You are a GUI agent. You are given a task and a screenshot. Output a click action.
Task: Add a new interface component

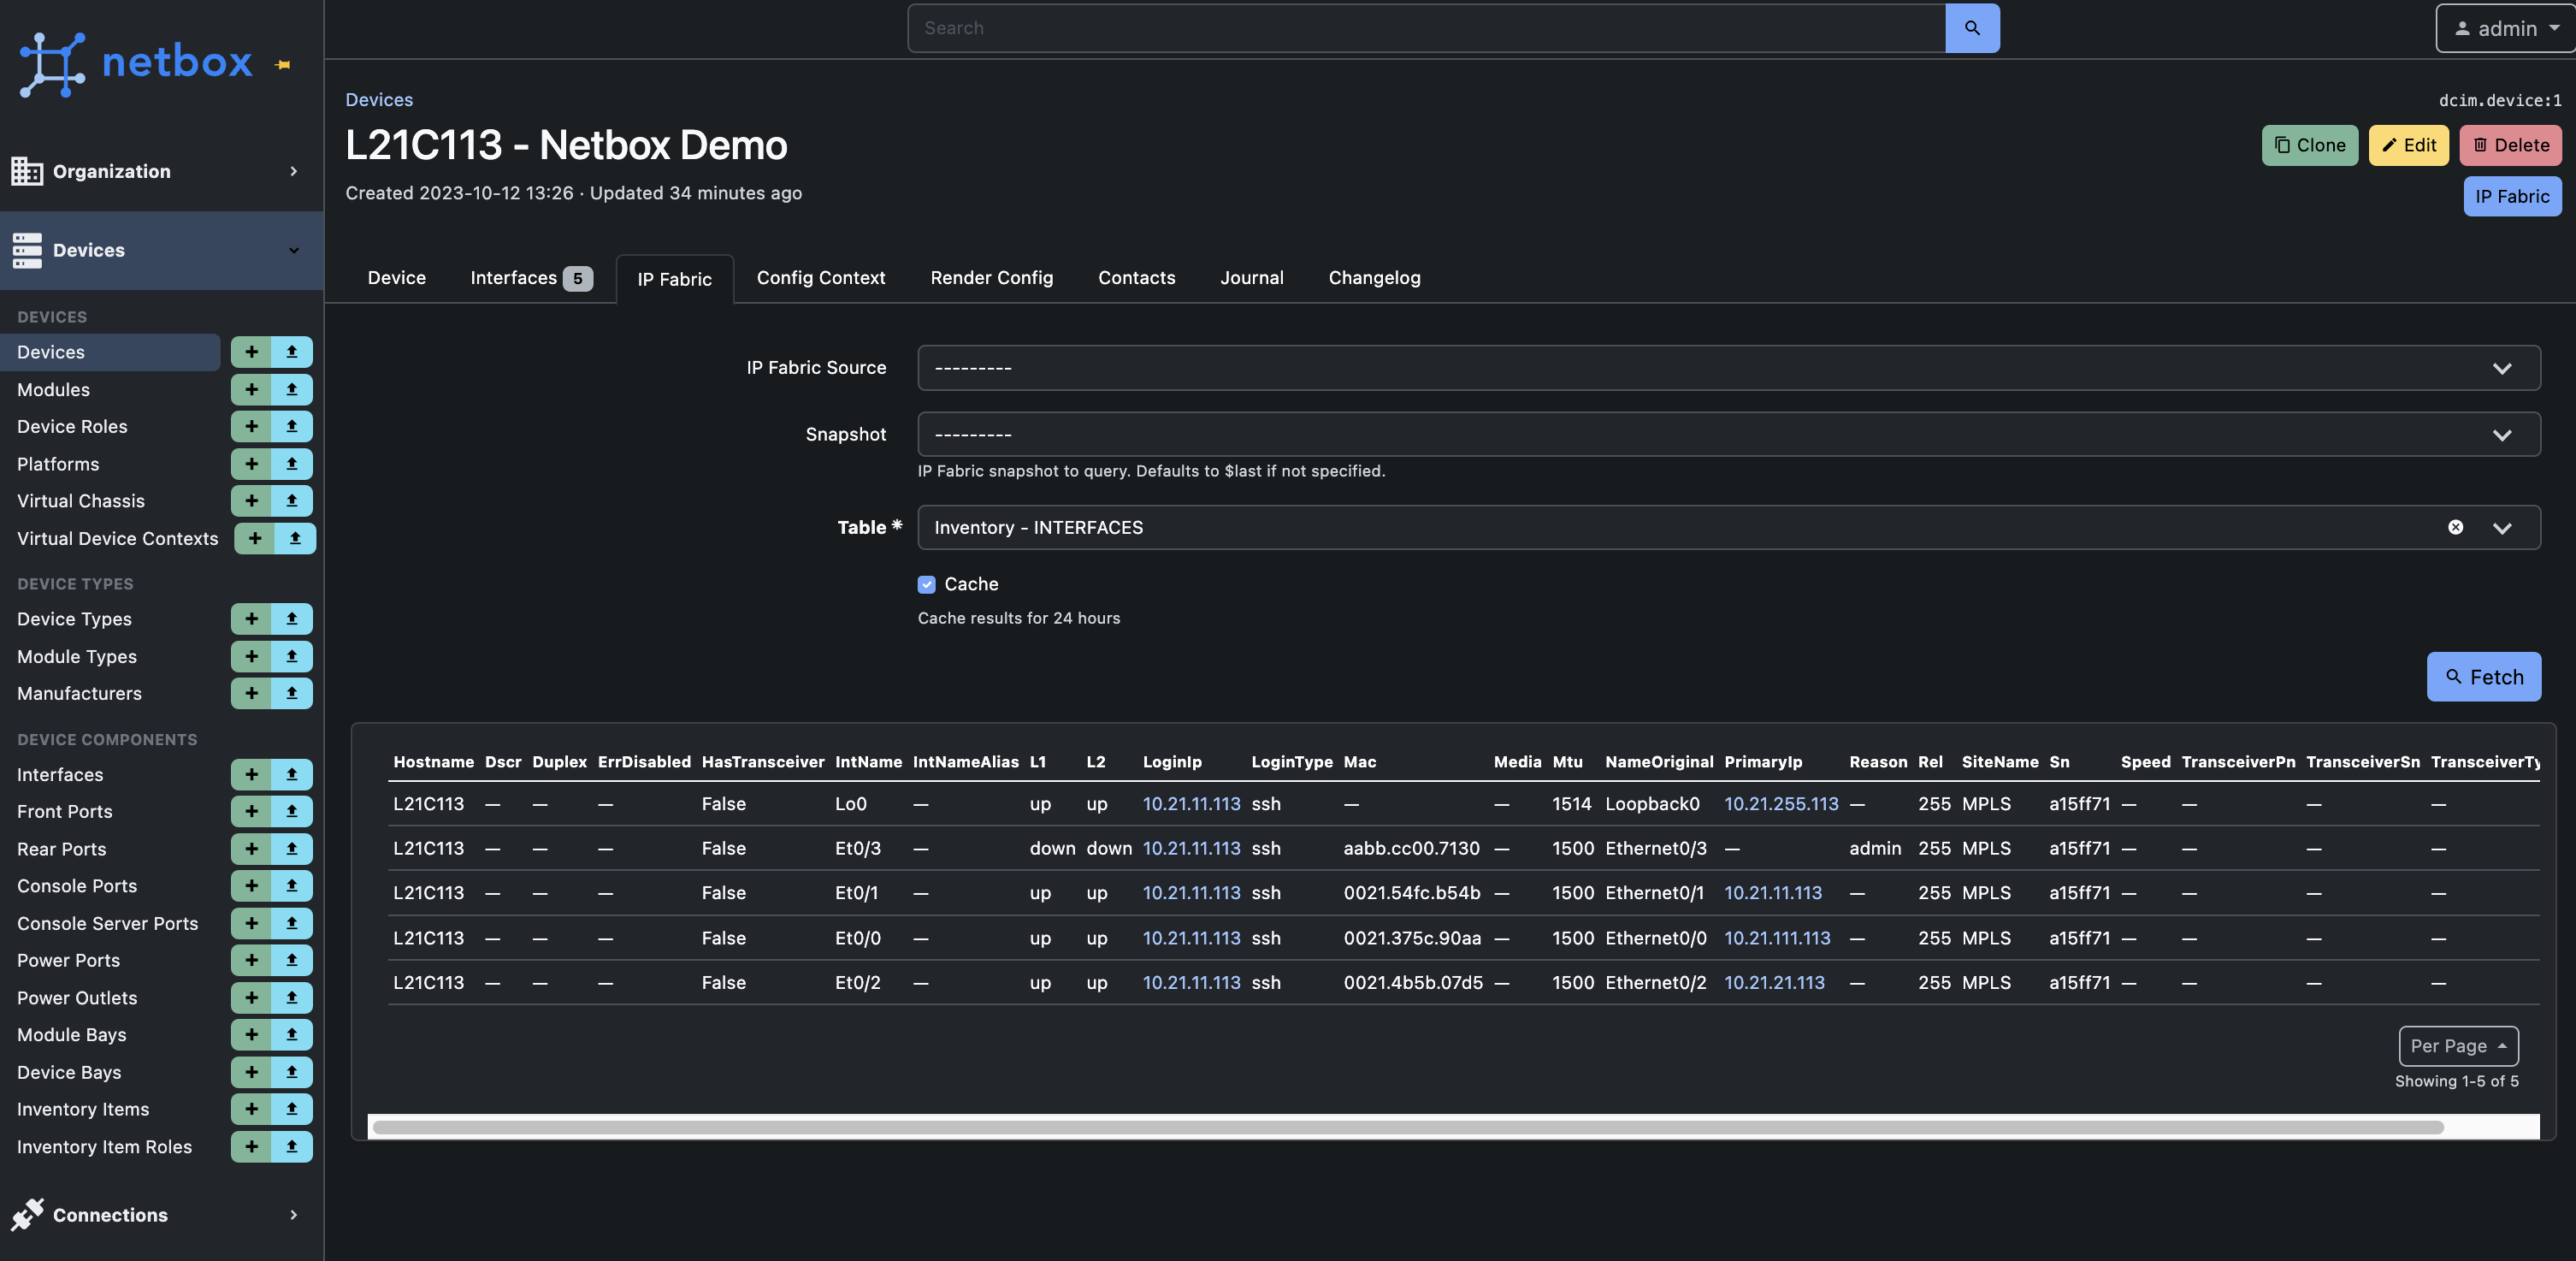tap(251, 774)
